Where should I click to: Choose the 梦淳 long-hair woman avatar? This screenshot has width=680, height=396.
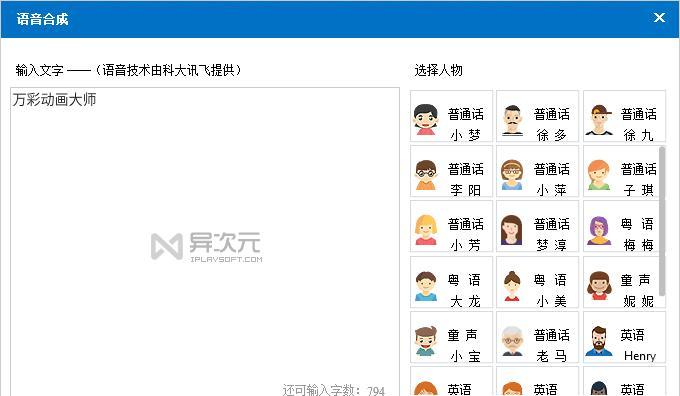click(512, 230)
